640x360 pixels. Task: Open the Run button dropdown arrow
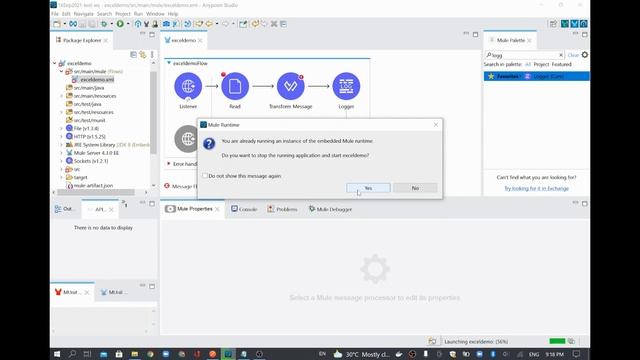tap(128, 24)
